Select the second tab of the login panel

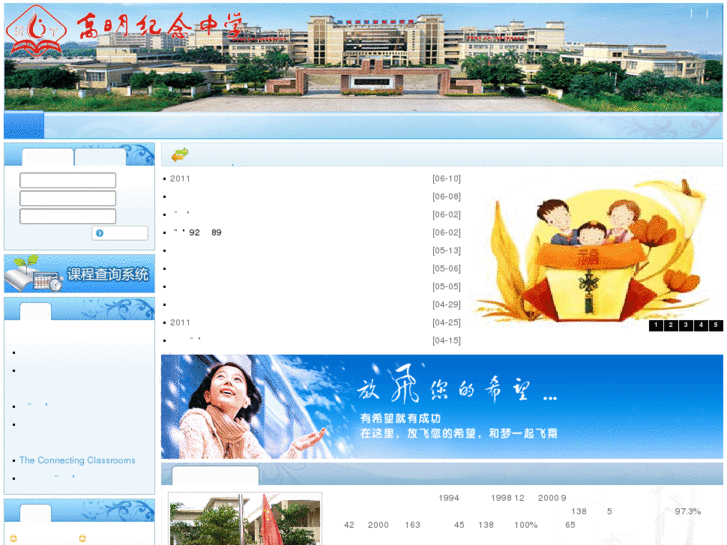click(100, 157)
